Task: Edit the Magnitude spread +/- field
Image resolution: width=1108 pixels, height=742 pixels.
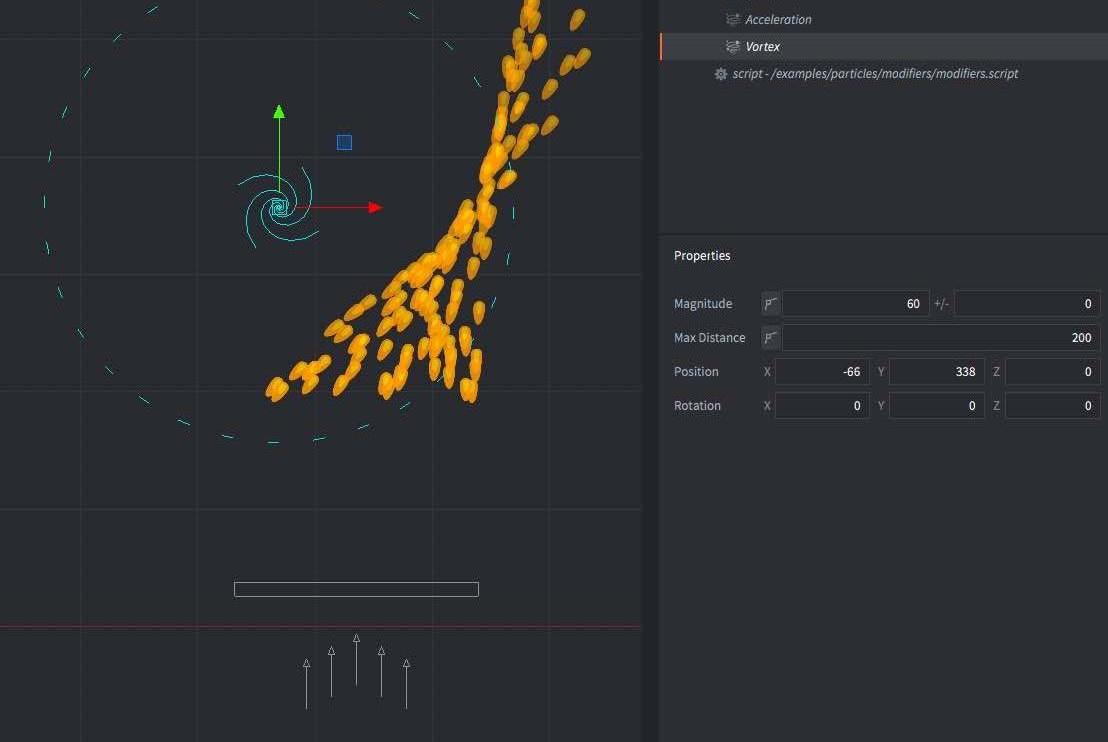Action: click(1027, 304)
